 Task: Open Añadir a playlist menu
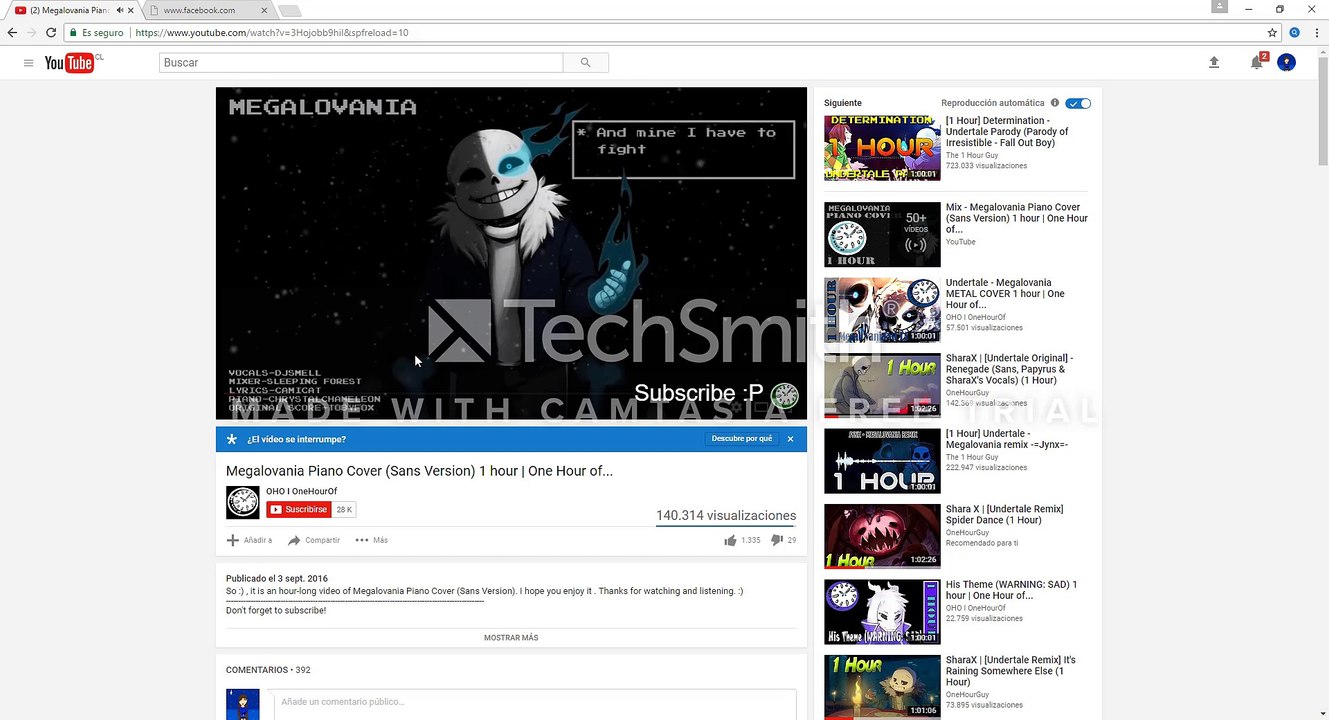tap(249, 541)
